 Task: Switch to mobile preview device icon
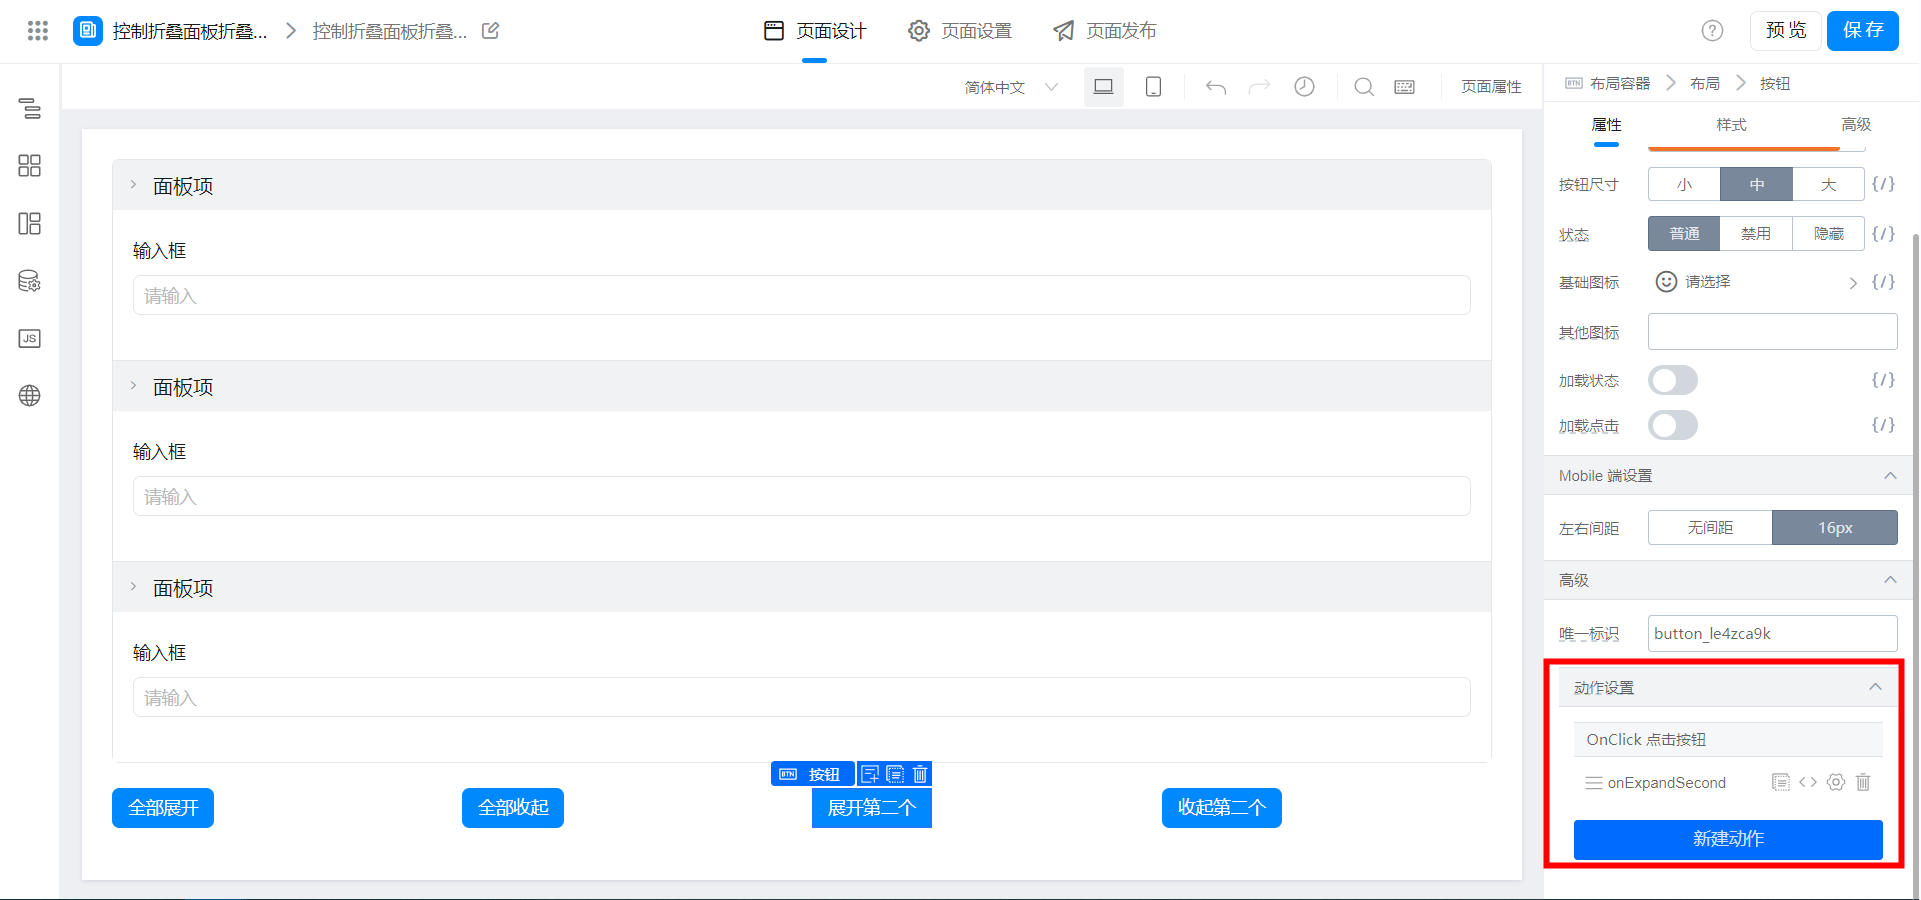1153,87
